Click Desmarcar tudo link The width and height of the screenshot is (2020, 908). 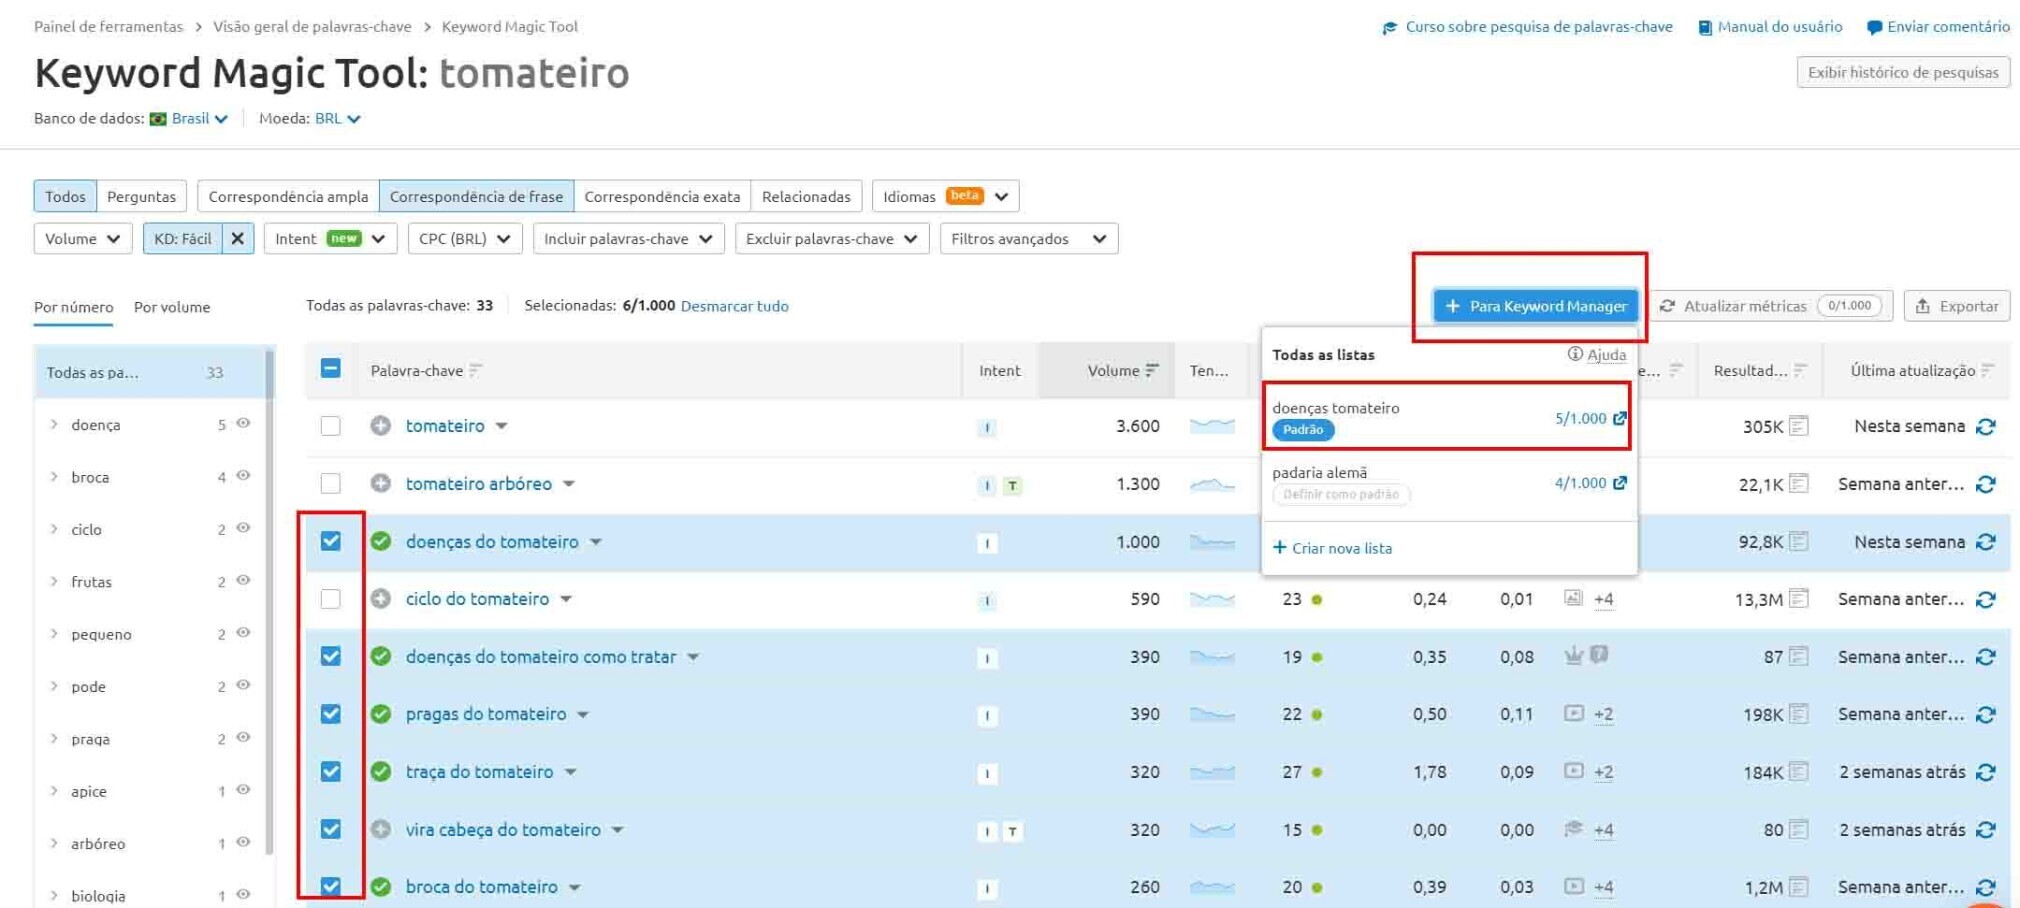pyautogui.click(x=735, y=306)
